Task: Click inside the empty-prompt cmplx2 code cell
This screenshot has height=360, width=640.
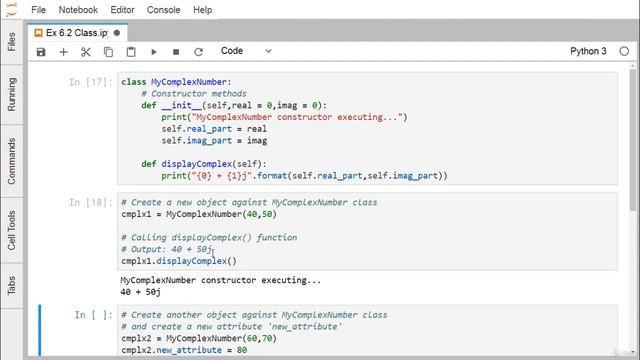Action: pos(367,331)
